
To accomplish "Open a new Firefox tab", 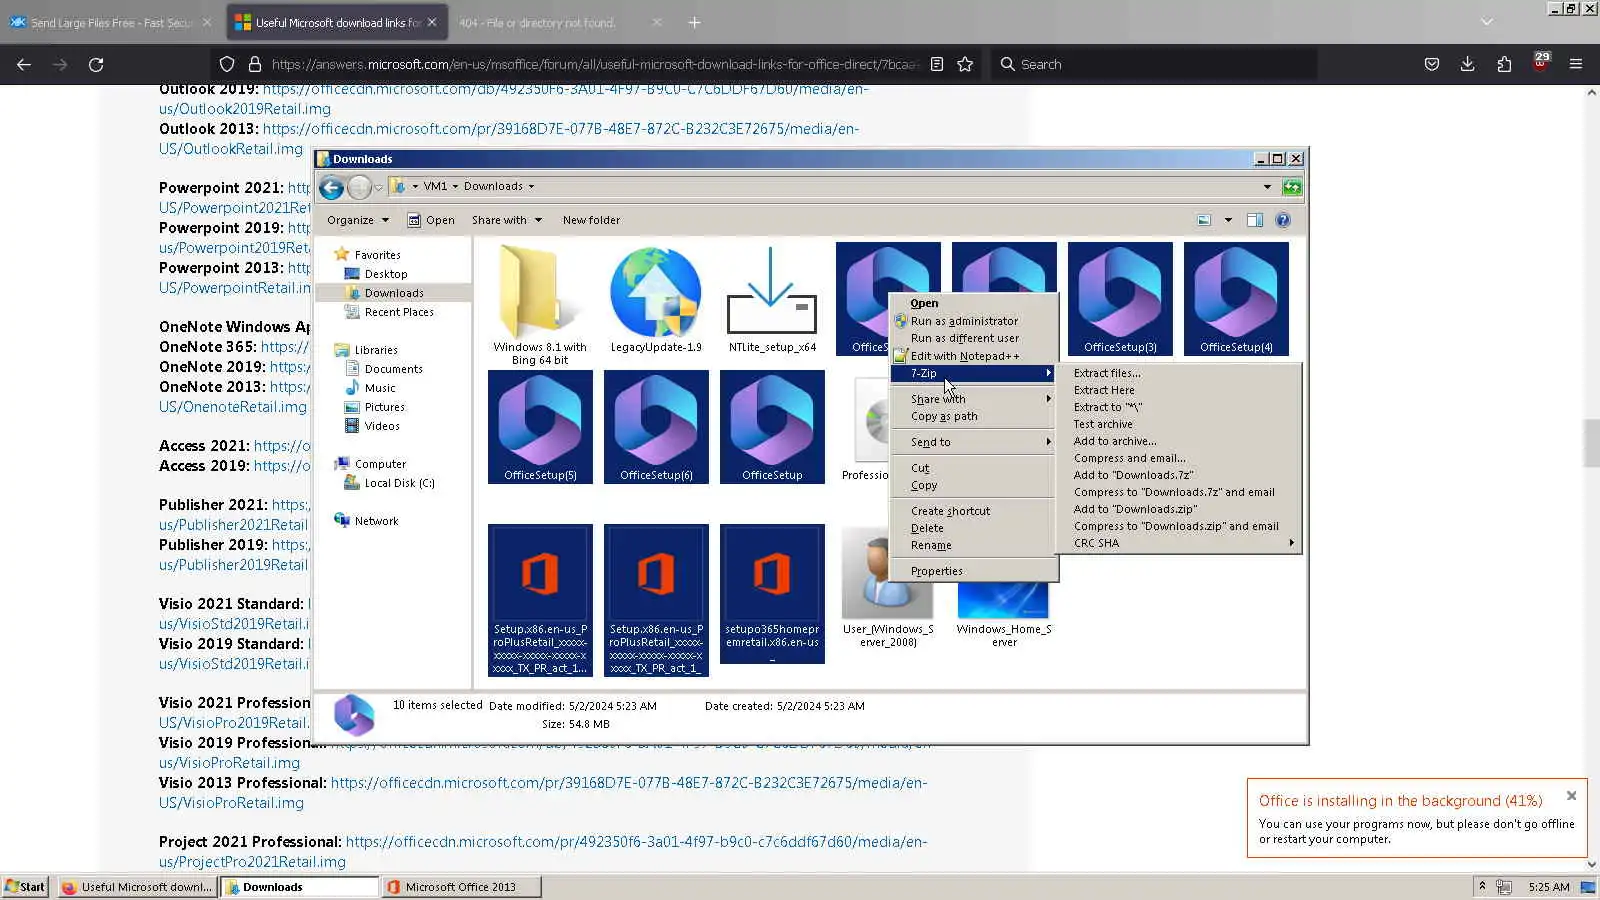I will point(694,22).
